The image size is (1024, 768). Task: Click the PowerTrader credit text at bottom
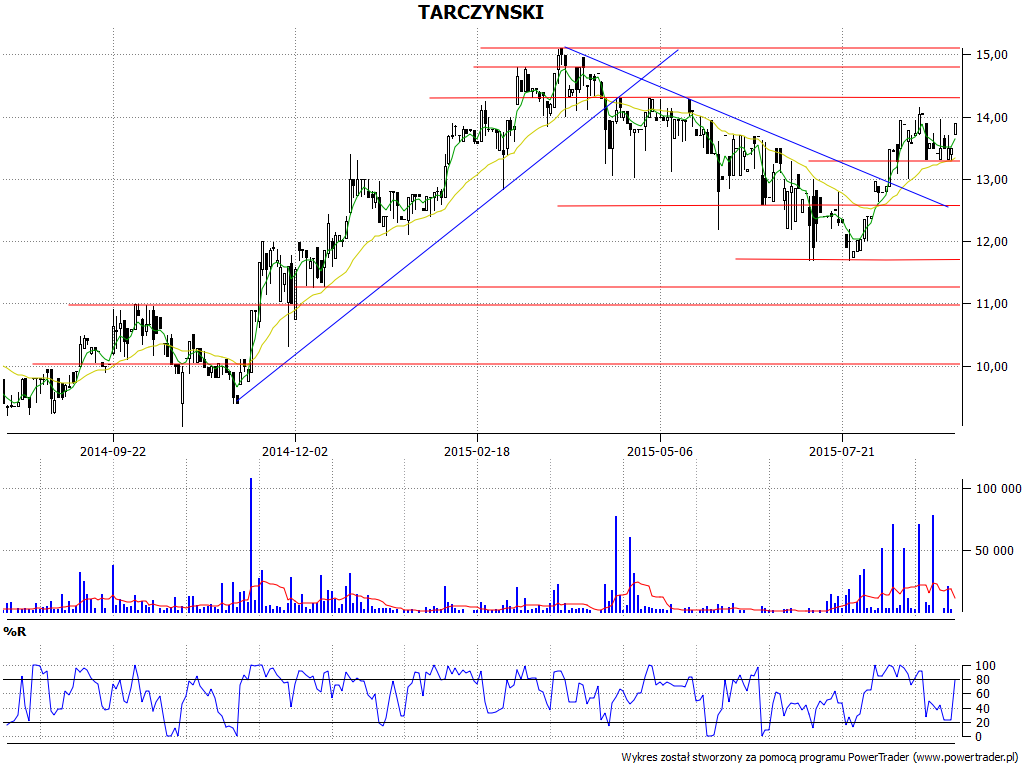pyautogui.click(x=820, y=758)
